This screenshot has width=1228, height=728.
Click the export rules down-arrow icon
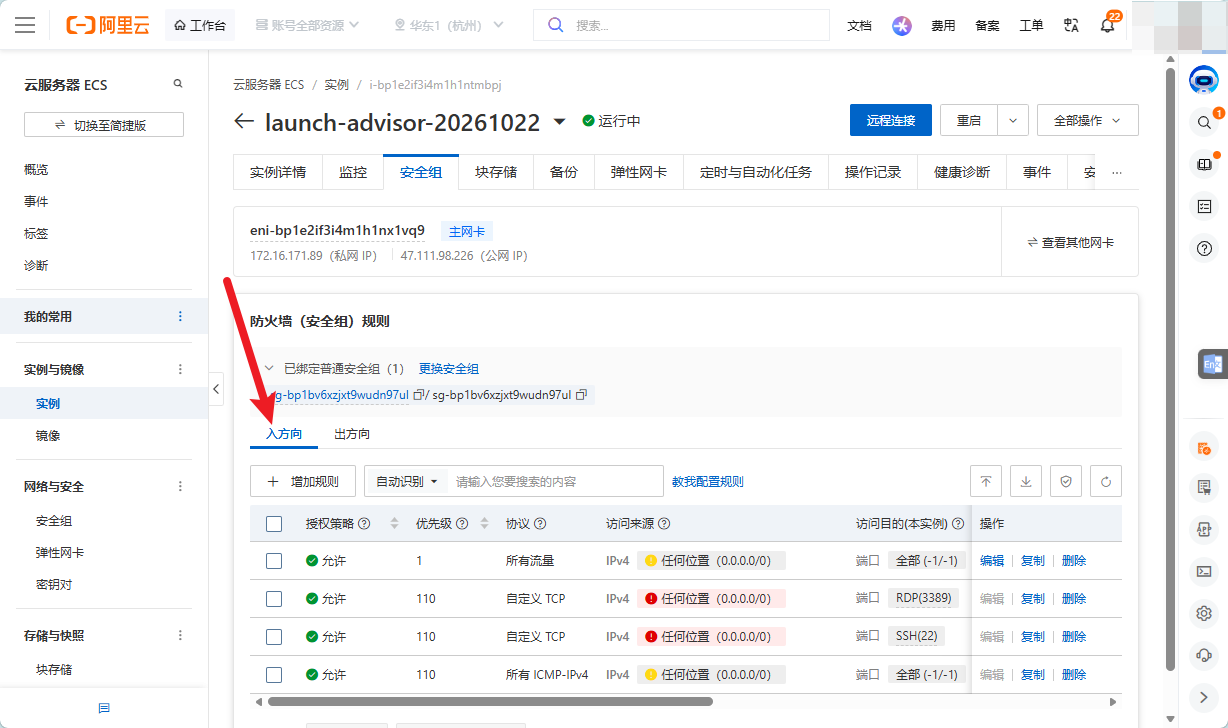1026,481
